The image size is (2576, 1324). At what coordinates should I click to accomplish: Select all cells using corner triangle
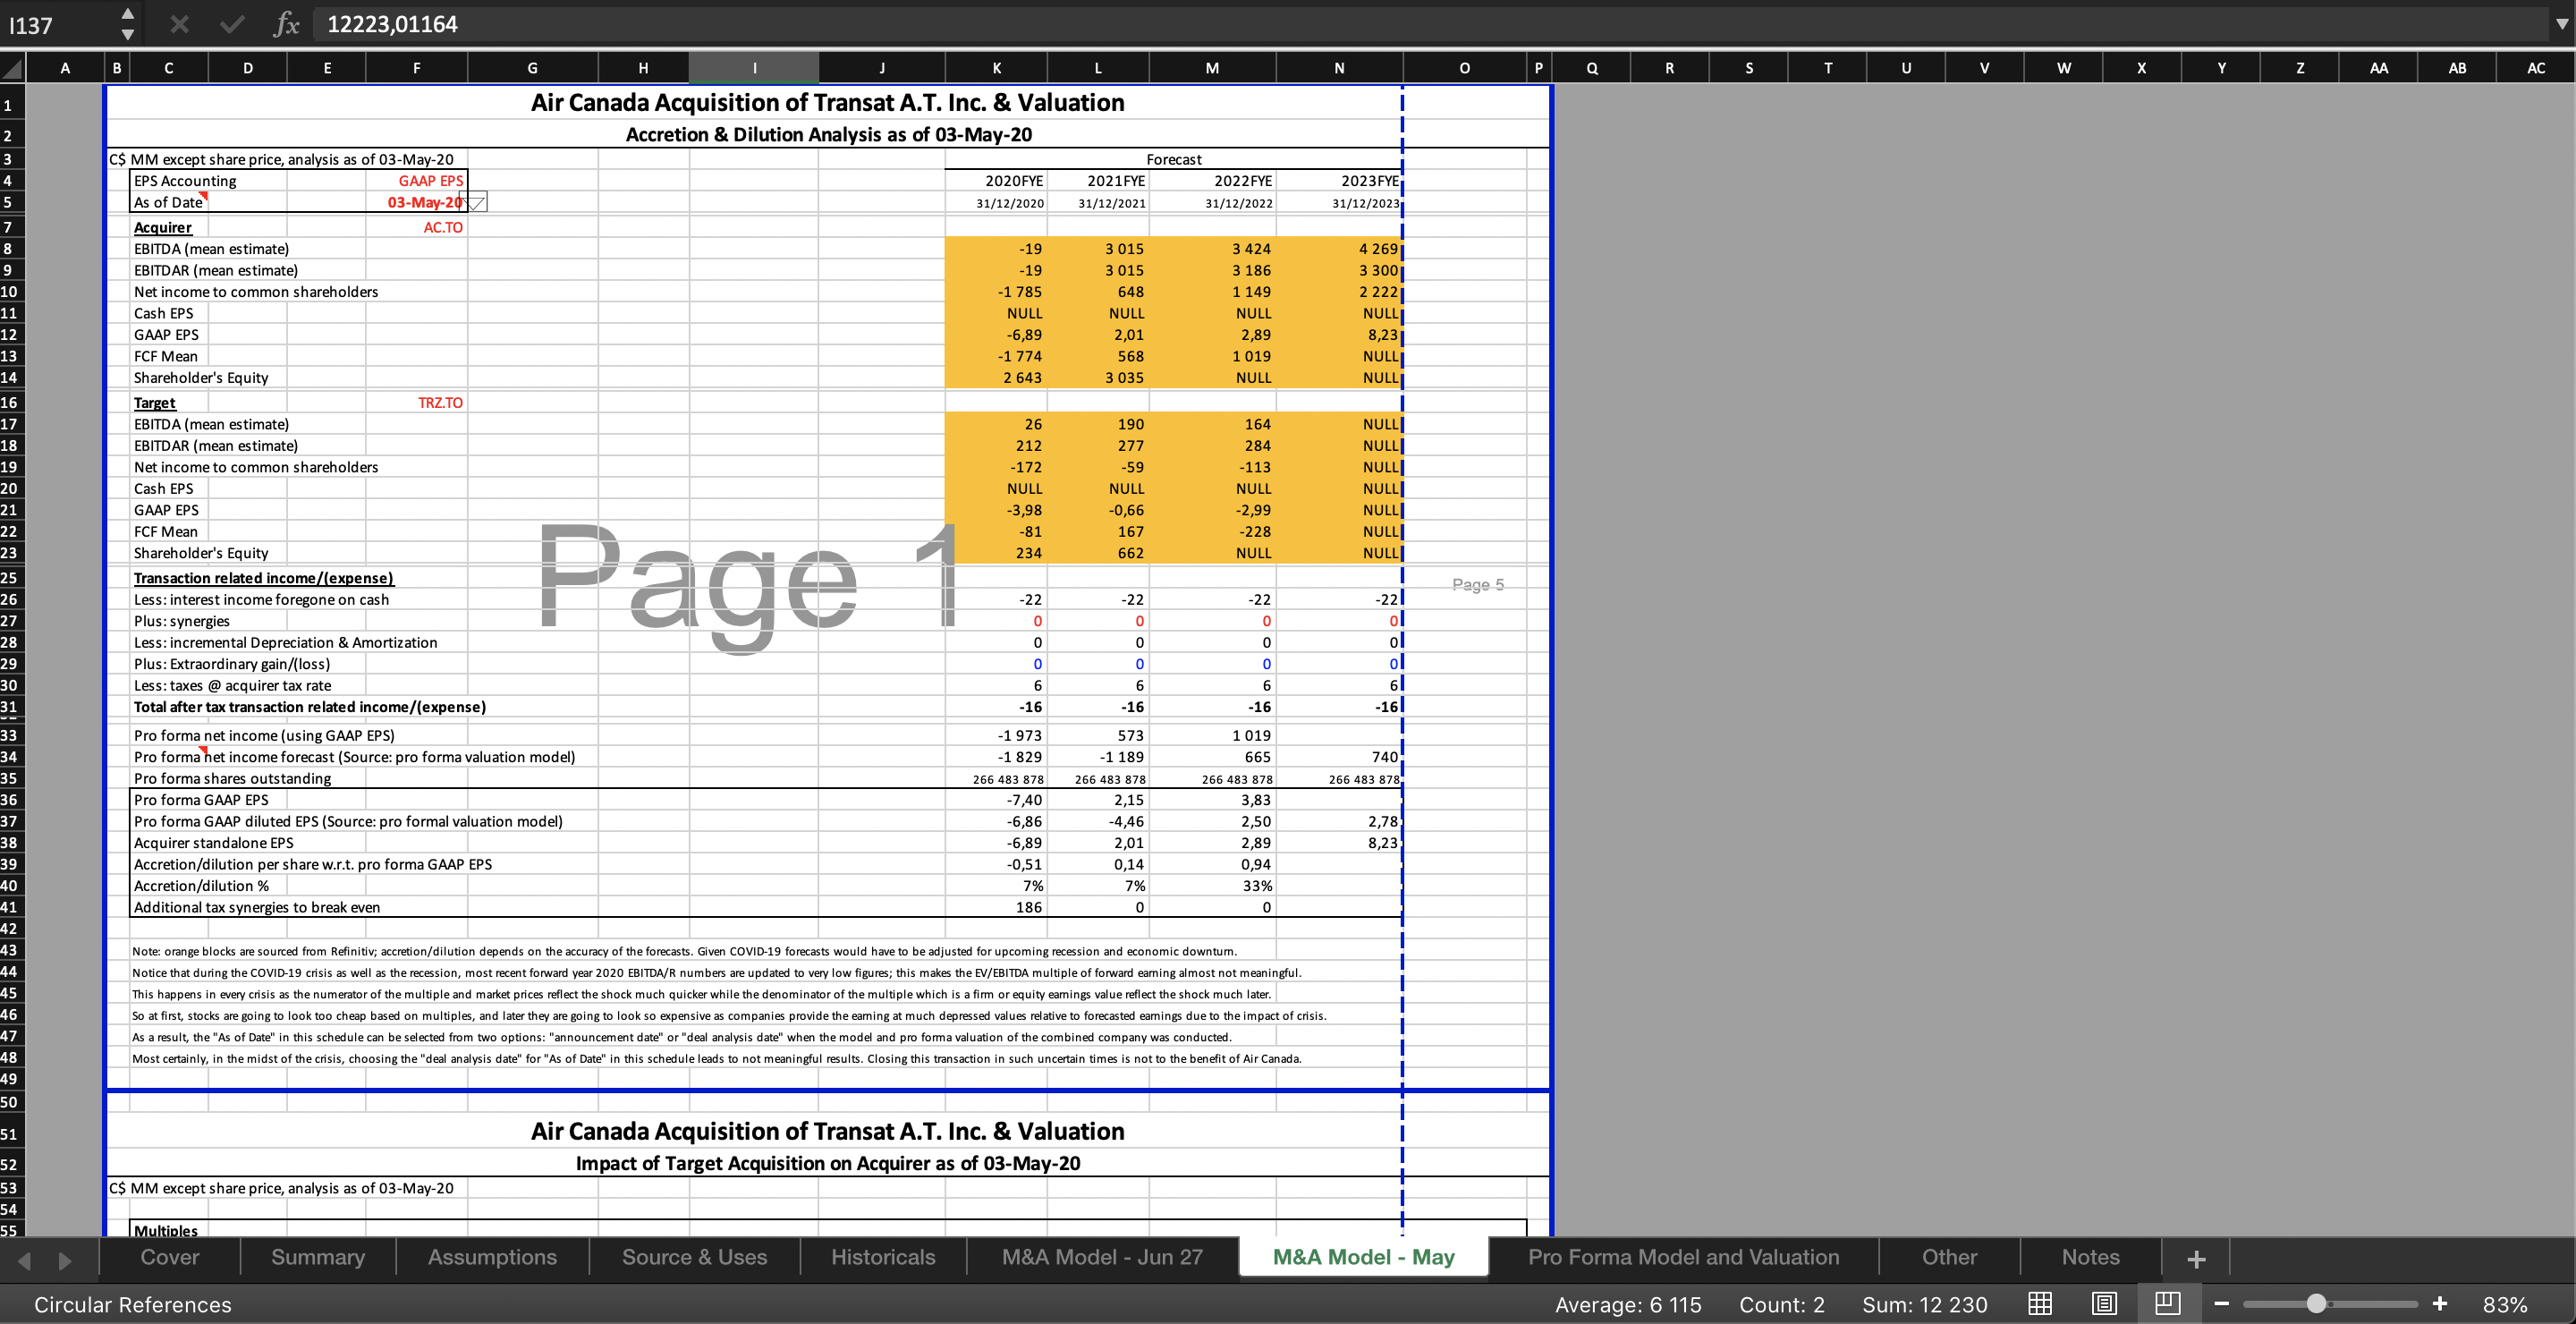[x=12, y=68]
